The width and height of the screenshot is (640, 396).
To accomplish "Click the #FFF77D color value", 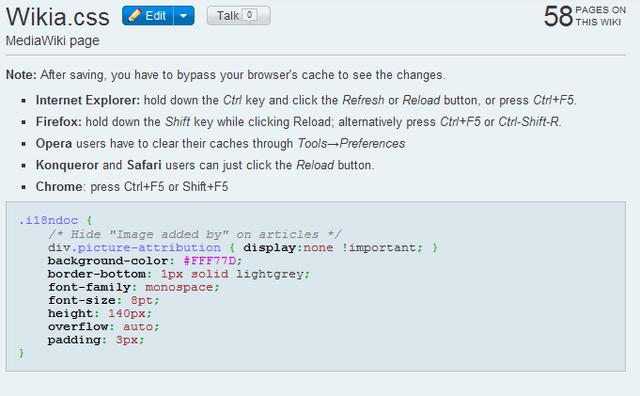I will (210, 260).
